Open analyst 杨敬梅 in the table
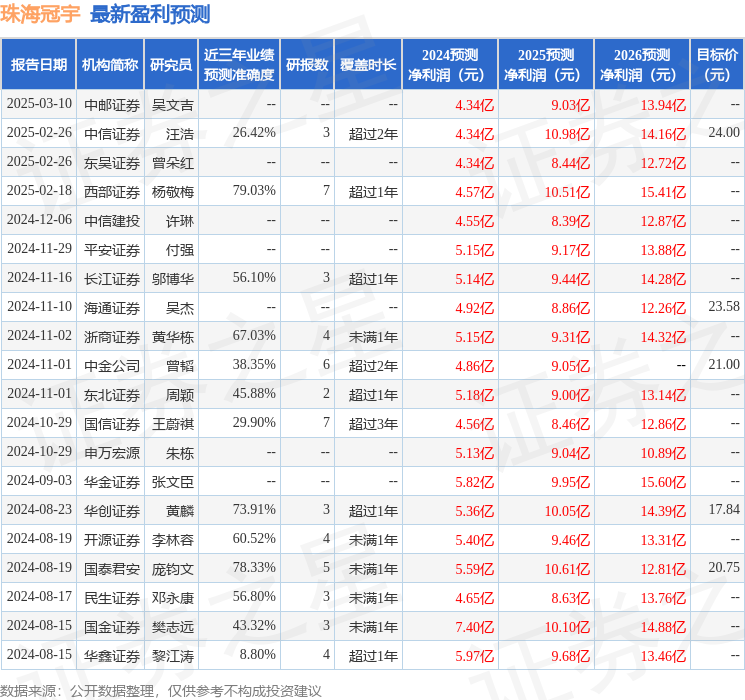Viewport: 745px width, 700px height. [x=172, y=190]
